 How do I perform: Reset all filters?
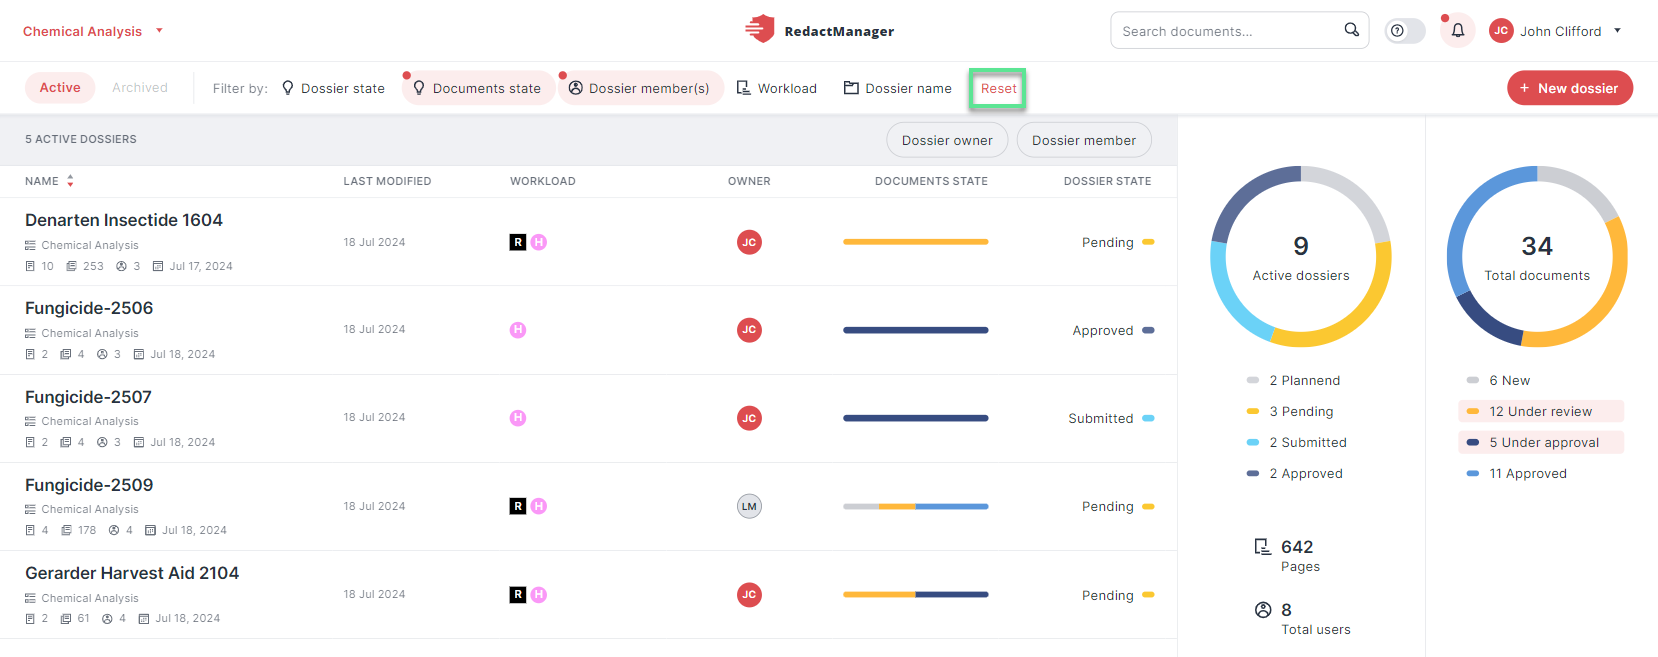(x=998, y=88)
